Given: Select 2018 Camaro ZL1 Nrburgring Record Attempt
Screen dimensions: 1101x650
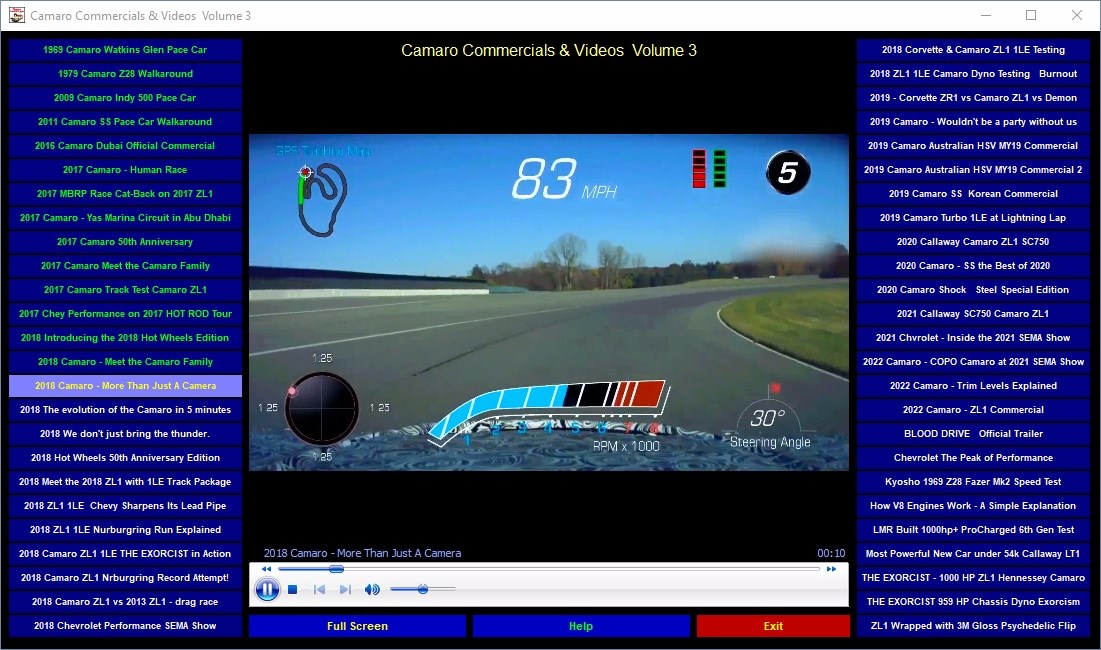Looking at the screenshot, I should (x=125, y=578).
